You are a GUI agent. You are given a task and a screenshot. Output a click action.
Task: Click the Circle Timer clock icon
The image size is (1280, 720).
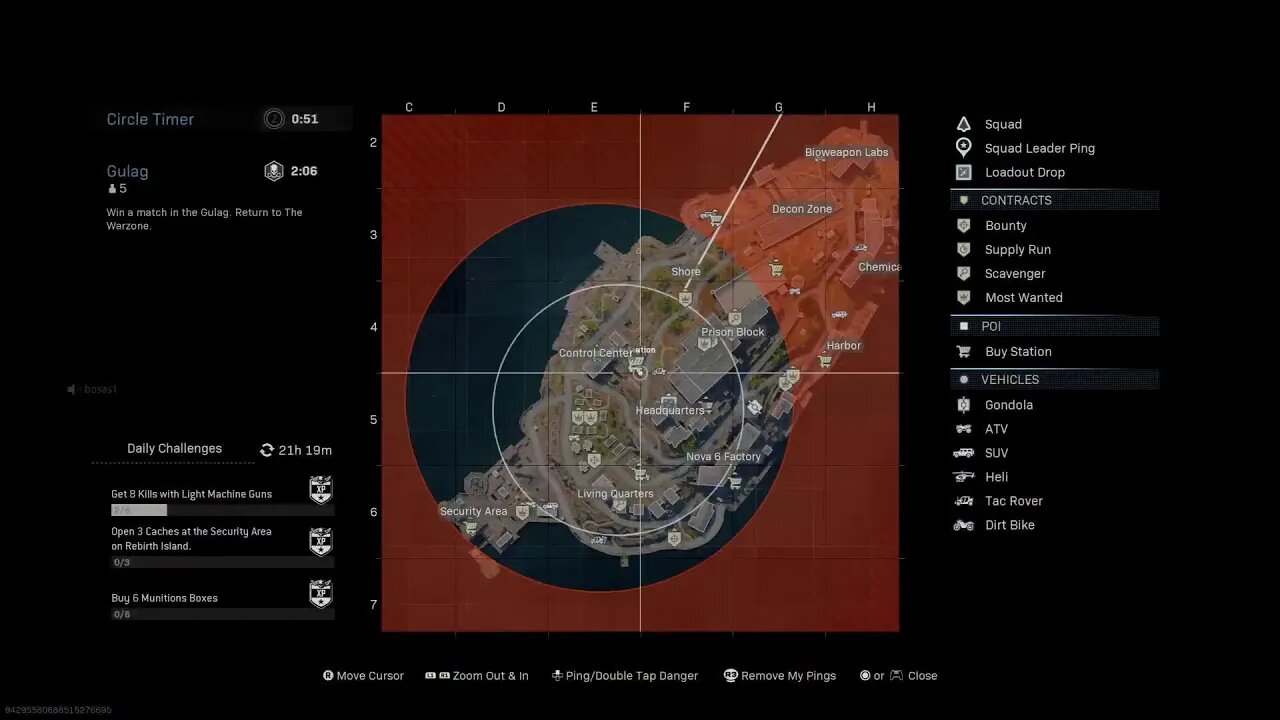[x=274, y=119]
